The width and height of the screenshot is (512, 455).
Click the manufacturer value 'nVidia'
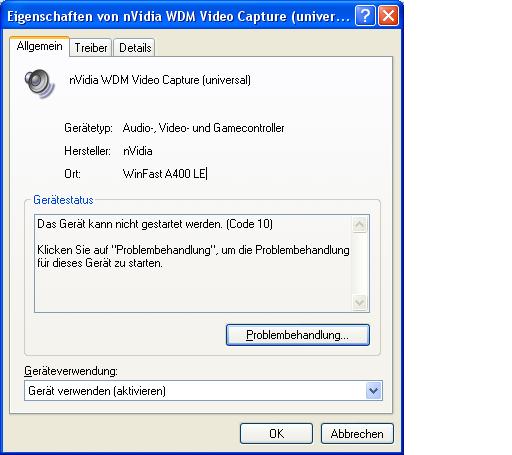(138, 151)
